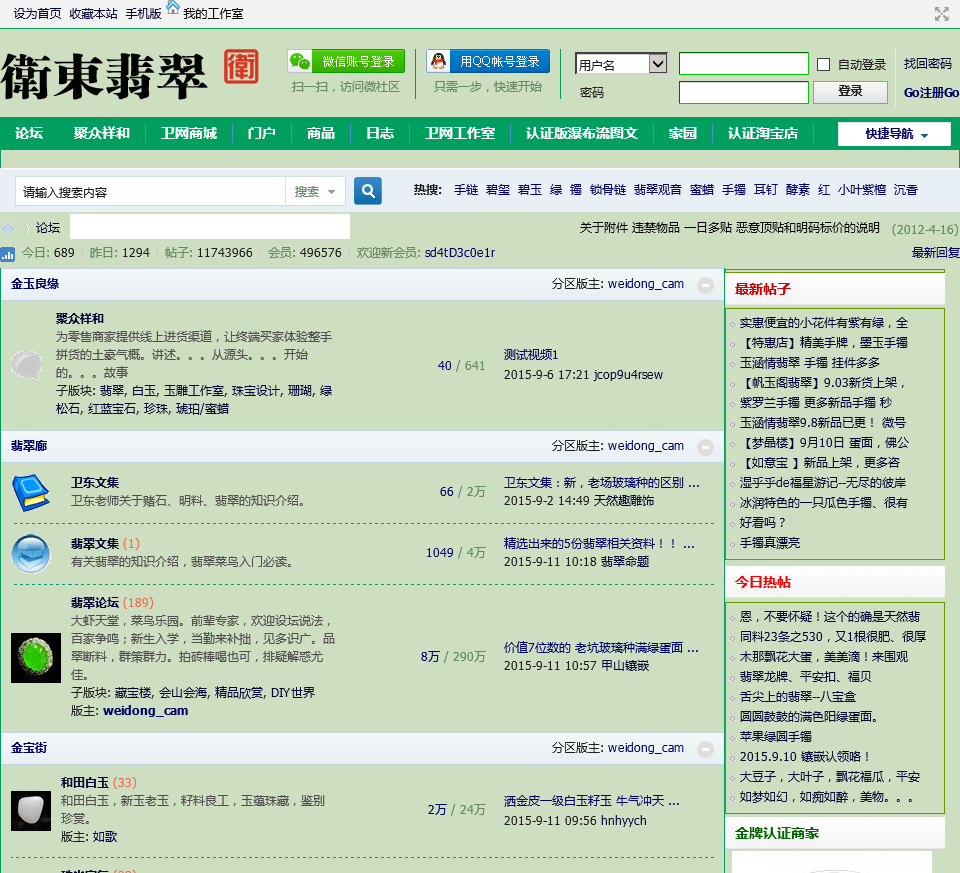Click the statistics bar chart icon
Viewport: 960px width, 873px height.
click(x=8, y=254)
